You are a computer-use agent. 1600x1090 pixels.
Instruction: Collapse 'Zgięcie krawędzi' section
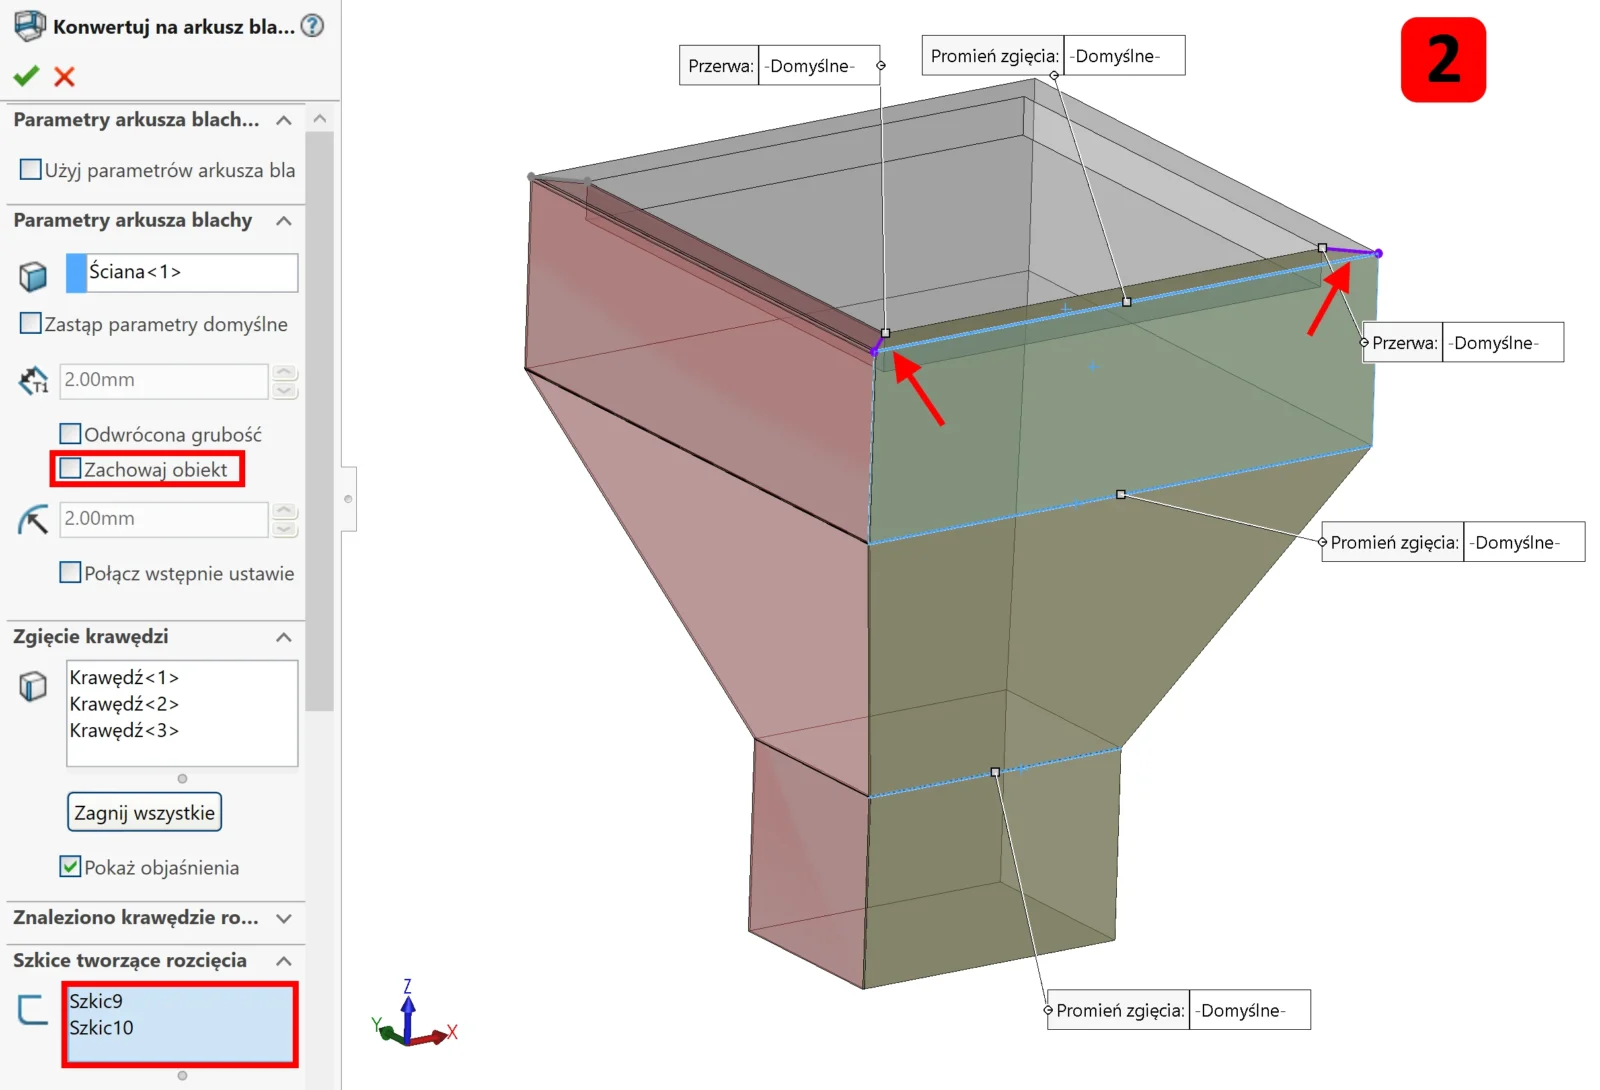point(284,637)
